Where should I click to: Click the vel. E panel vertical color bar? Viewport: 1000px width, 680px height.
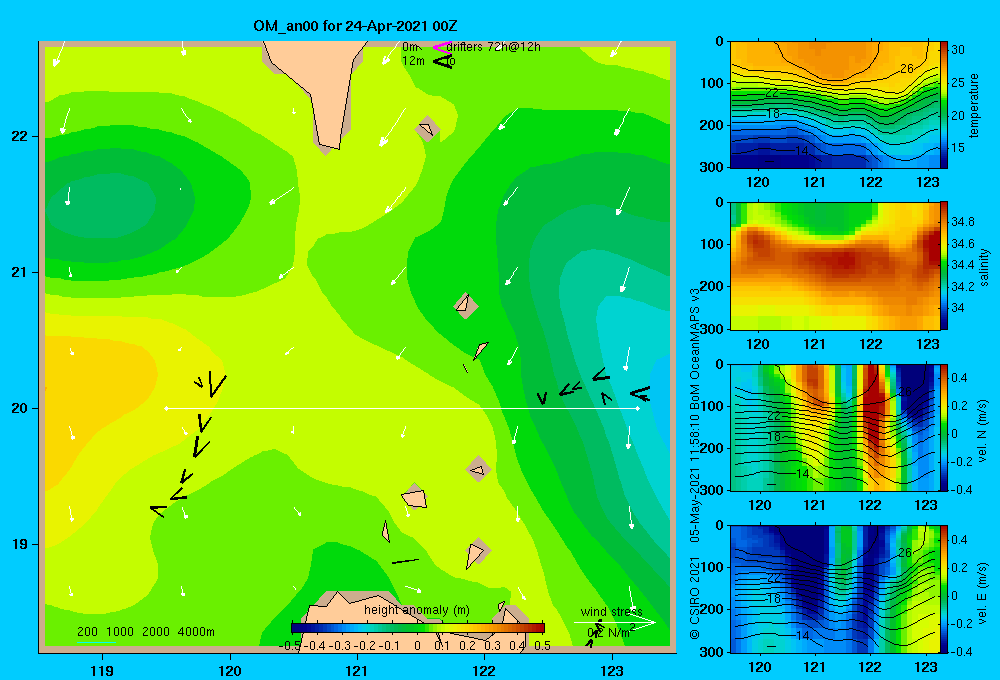(944, 589)
